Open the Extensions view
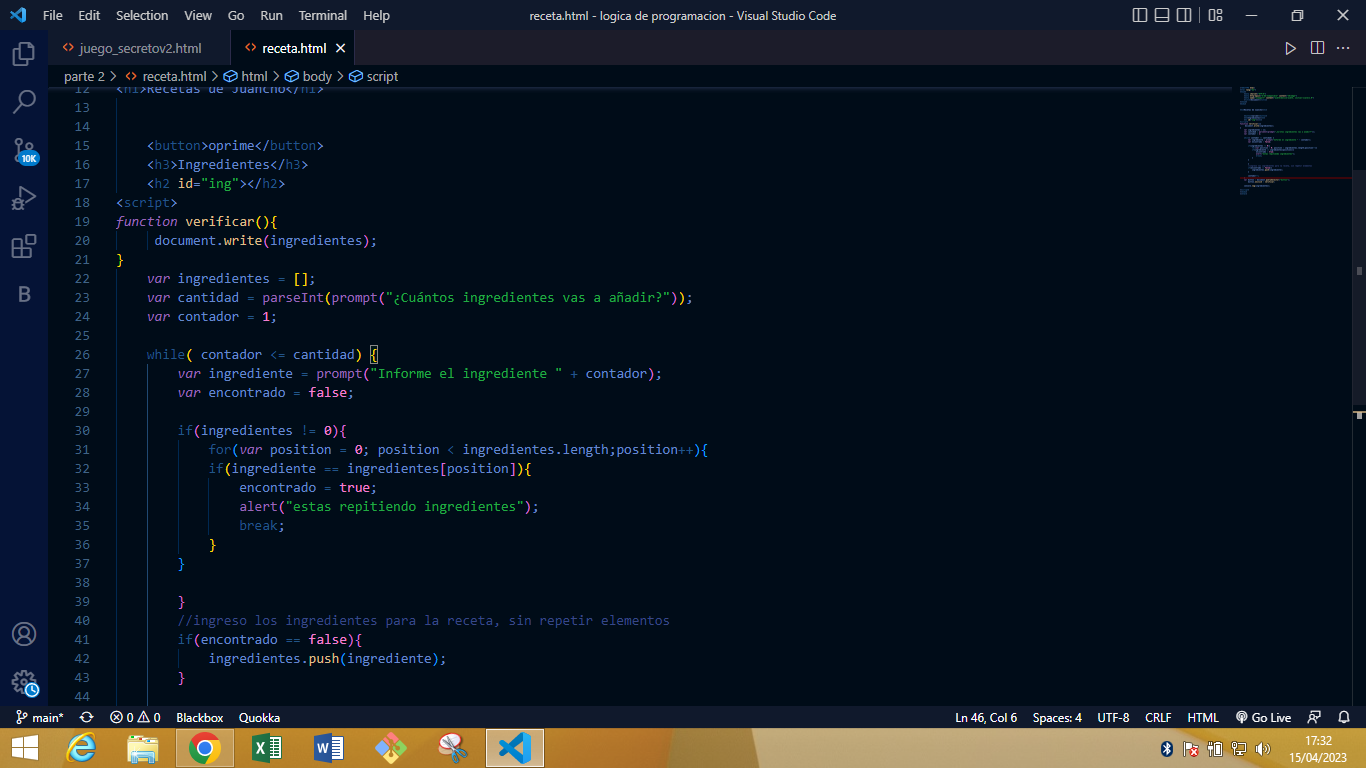The image size is (1366, 768). (x=24, y=246)
